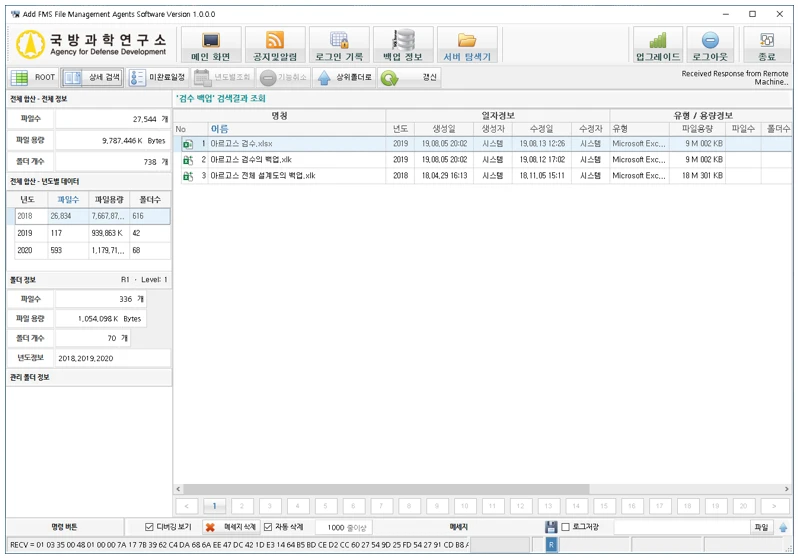Click the blue R indicator in status bar

click(x=551, y=545)
